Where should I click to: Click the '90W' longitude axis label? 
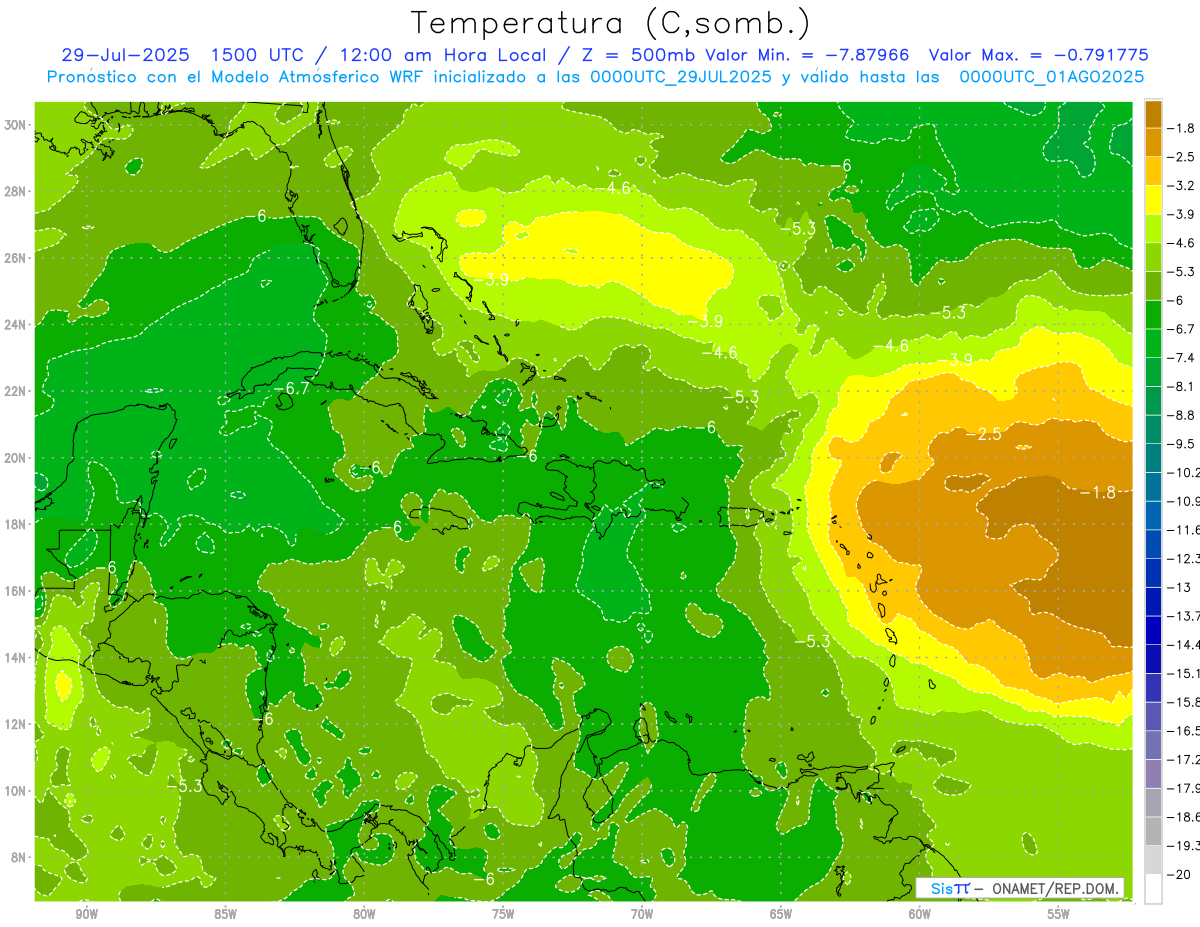coord(86,914)
